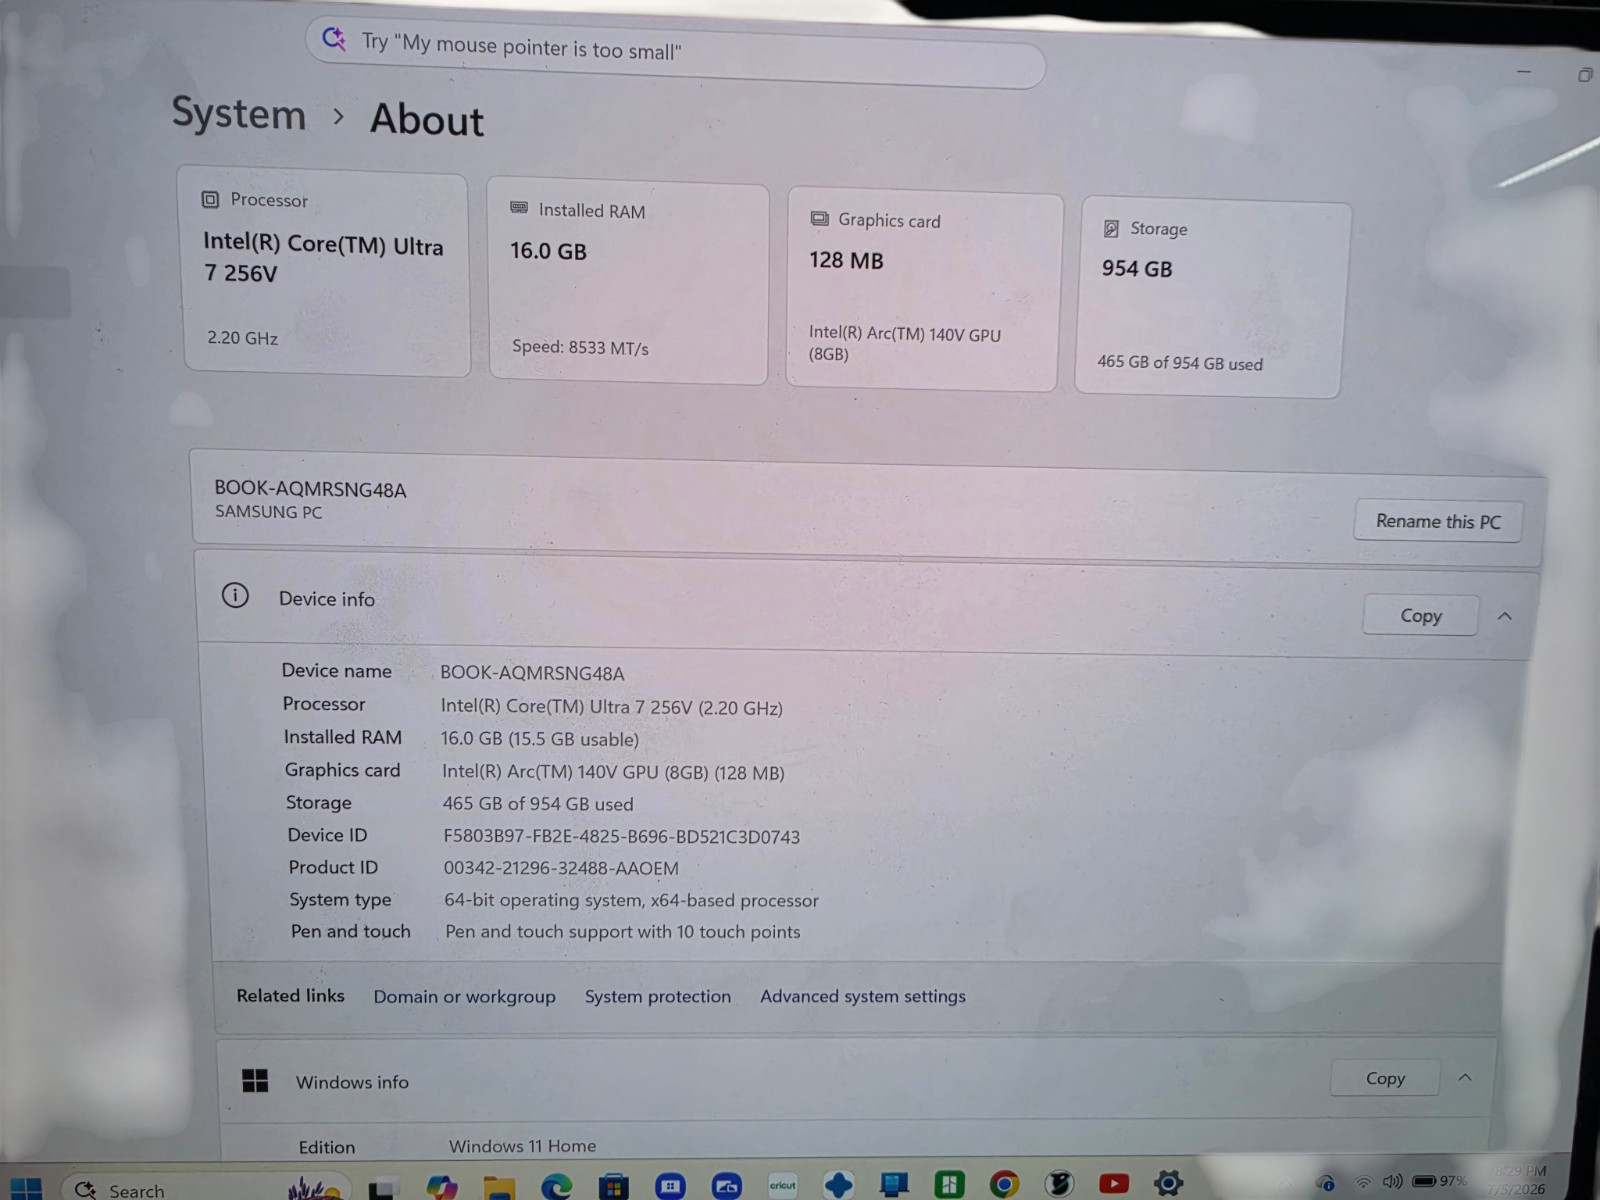Click '64-bit operating system' system type text
Screen dimensions: 1600x1200
(631, 900)
